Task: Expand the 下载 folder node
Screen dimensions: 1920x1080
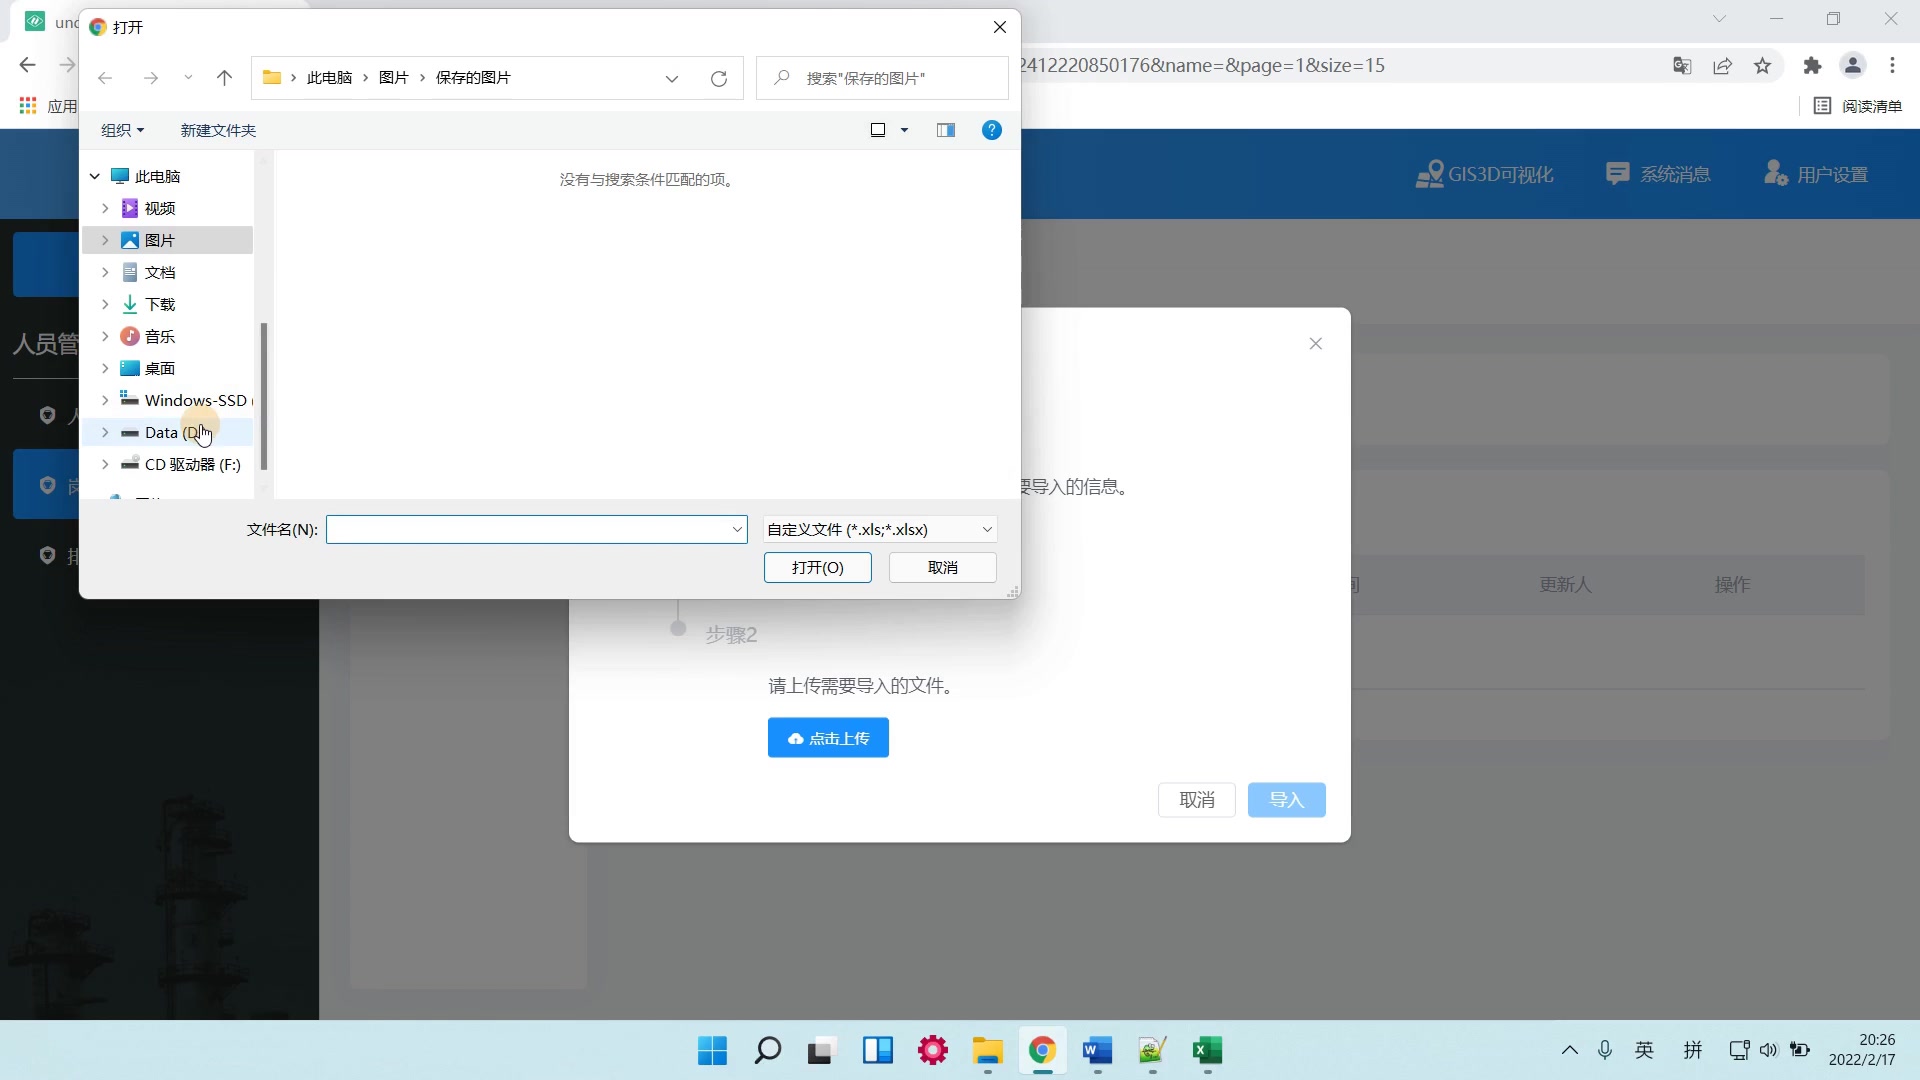Action: [105, 304]
